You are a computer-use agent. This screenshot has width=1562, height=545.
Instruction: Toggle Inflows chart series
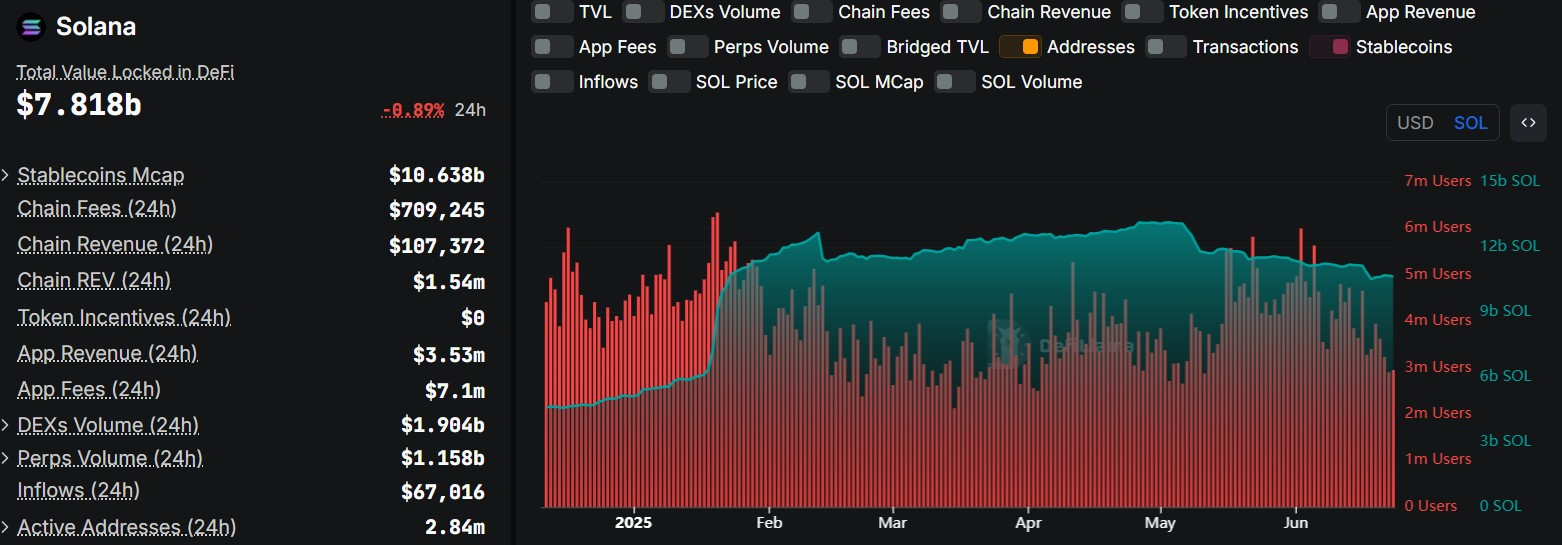552,82
